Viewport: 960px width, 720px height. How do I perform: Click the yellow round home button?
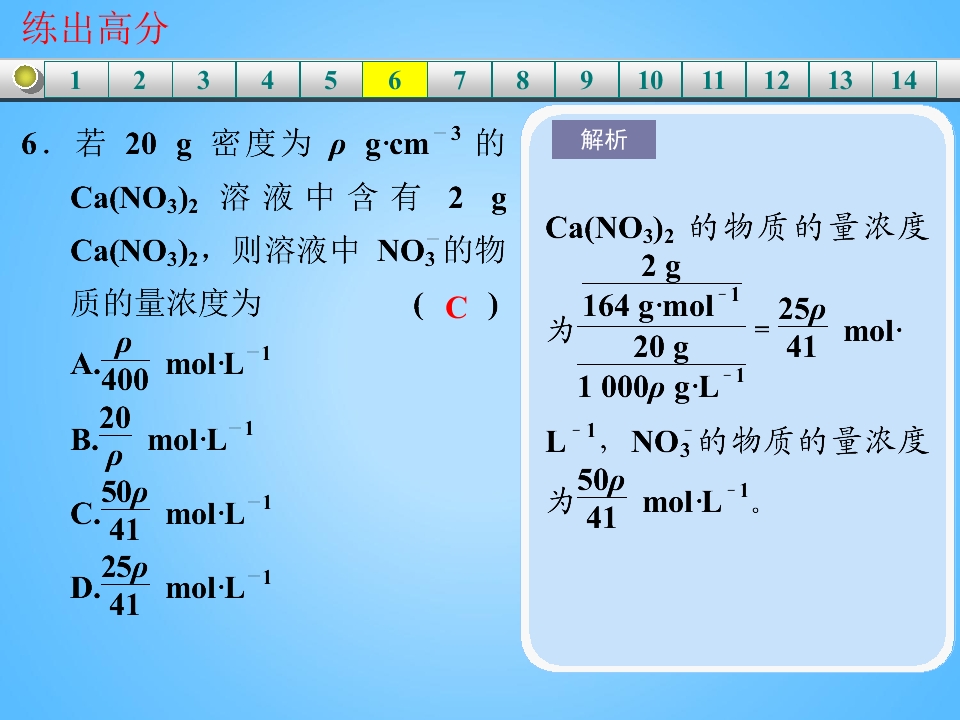coord(26,78)
